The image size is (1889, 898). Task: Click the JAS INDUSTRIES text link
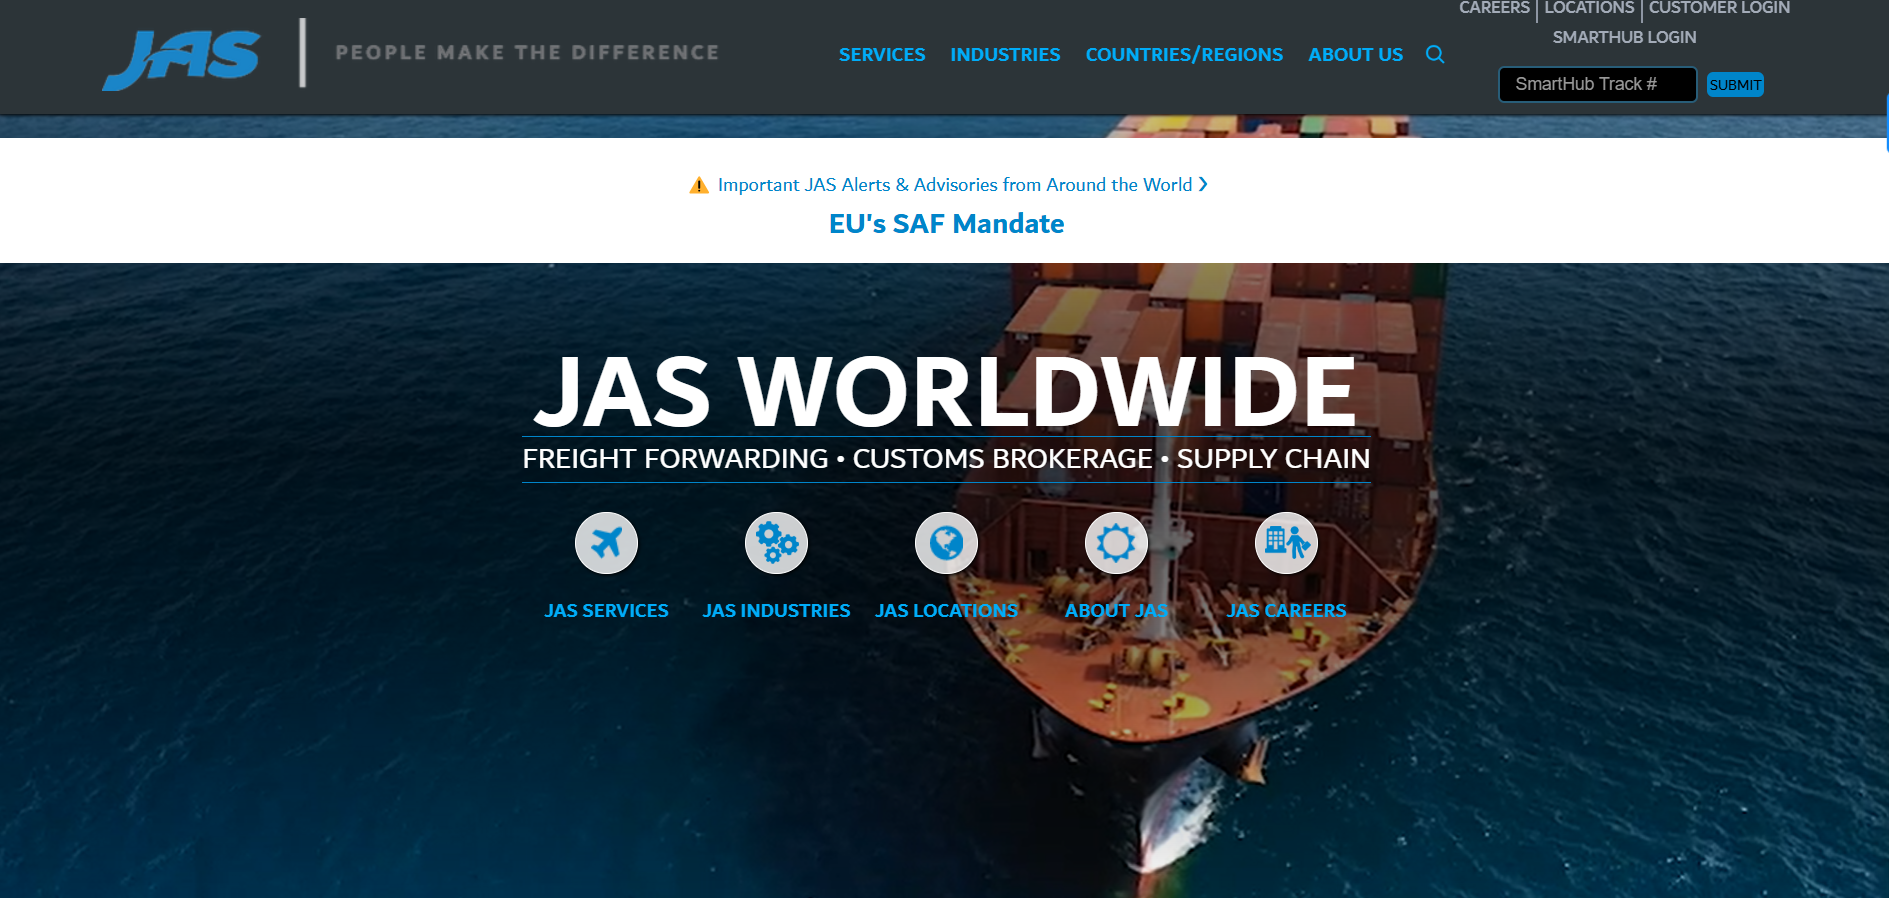(776, 611)
